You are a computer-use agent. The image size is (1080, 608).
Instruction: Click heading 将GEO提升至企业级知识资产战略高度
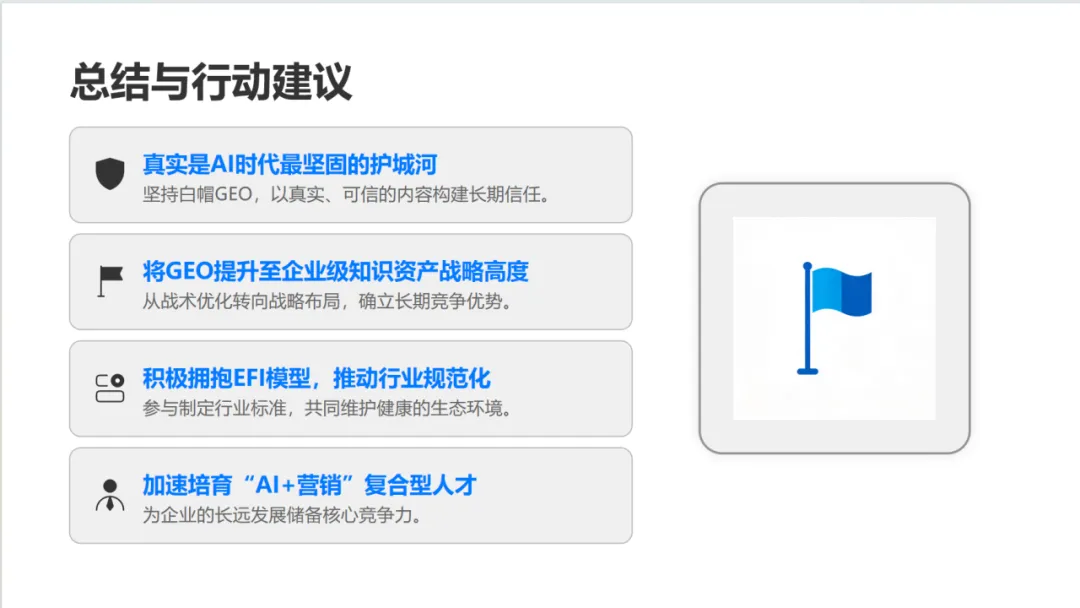coord(335,271)
